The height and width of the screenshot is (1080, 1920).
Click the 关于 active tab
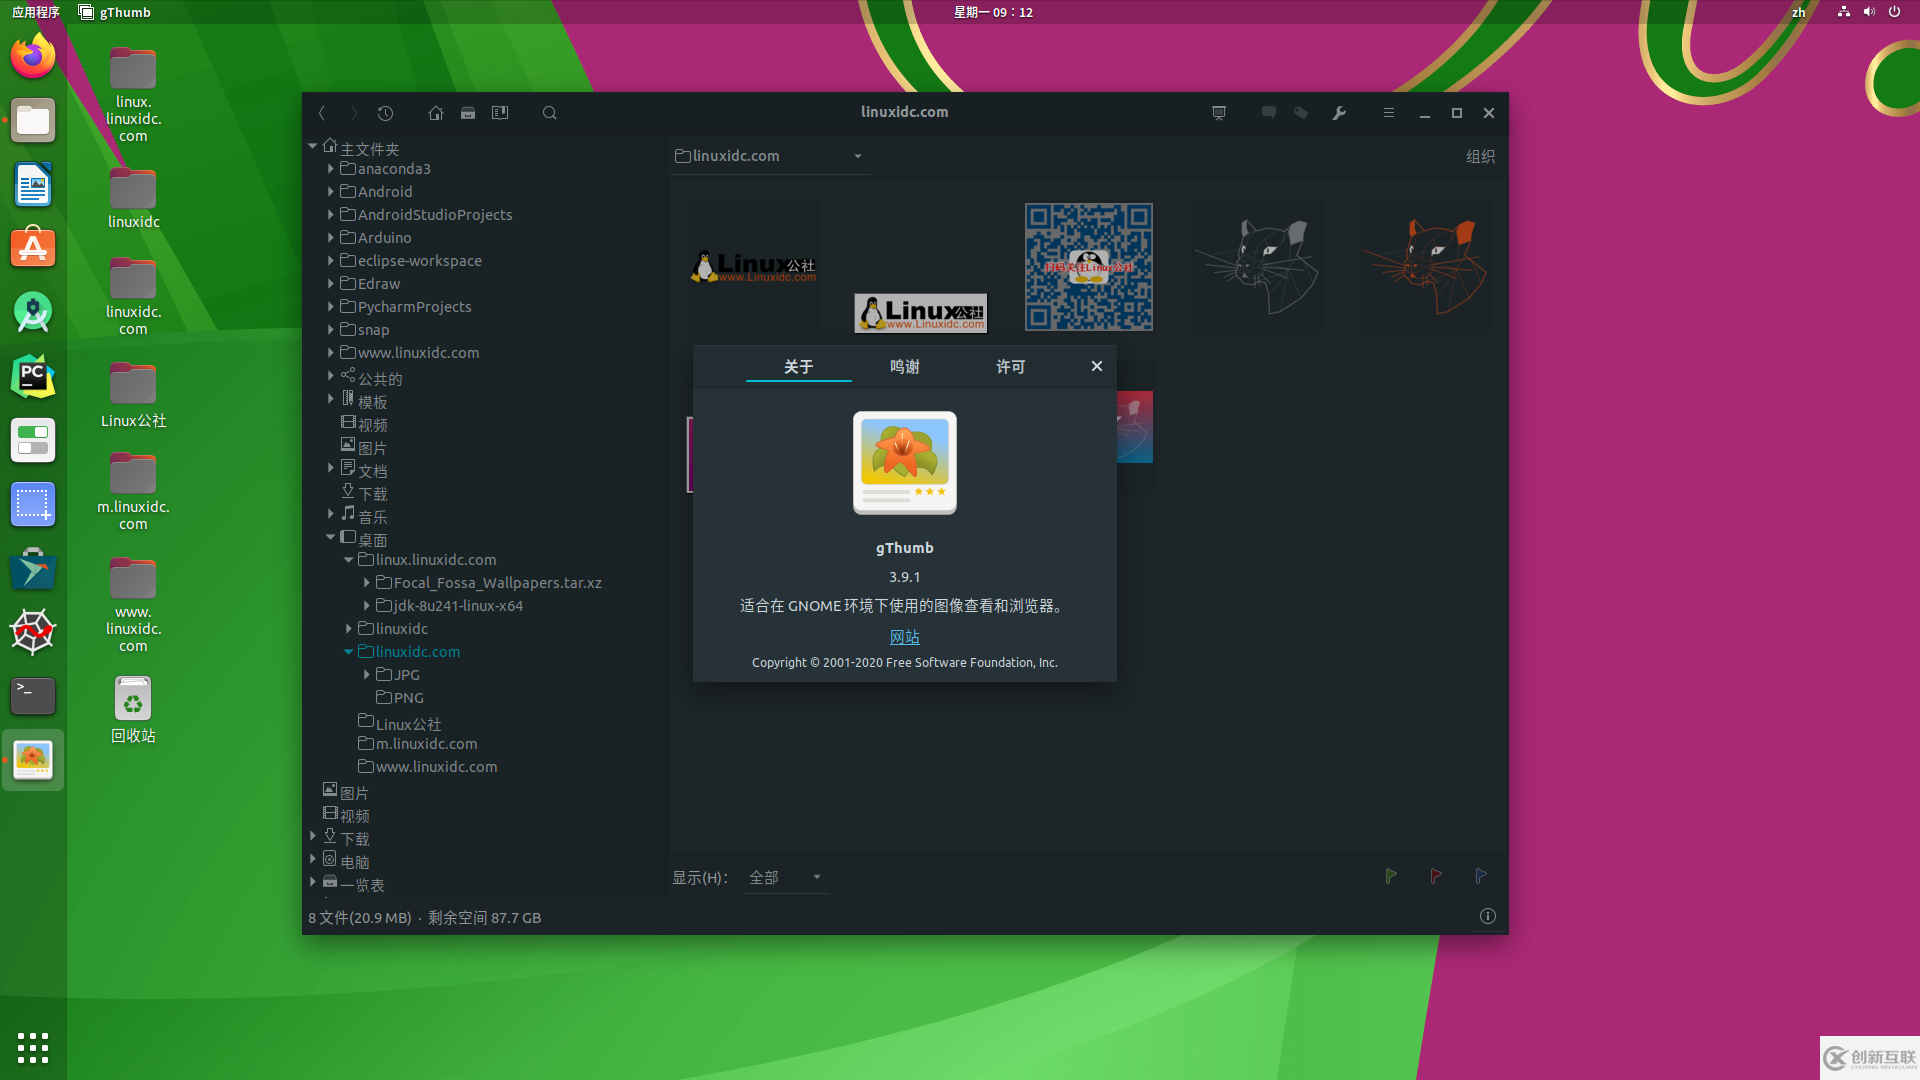[798, 365]
